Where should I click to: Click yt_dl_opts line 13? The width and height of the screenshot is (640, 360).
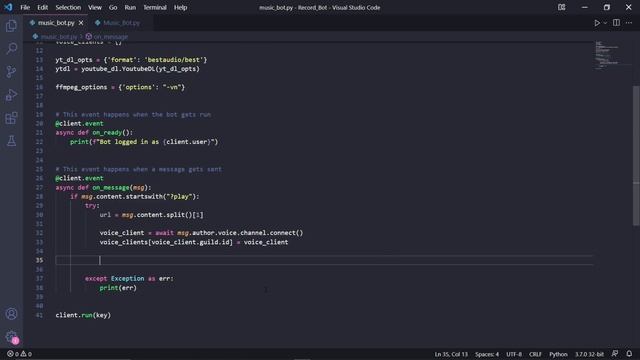[x=131, y=60]
